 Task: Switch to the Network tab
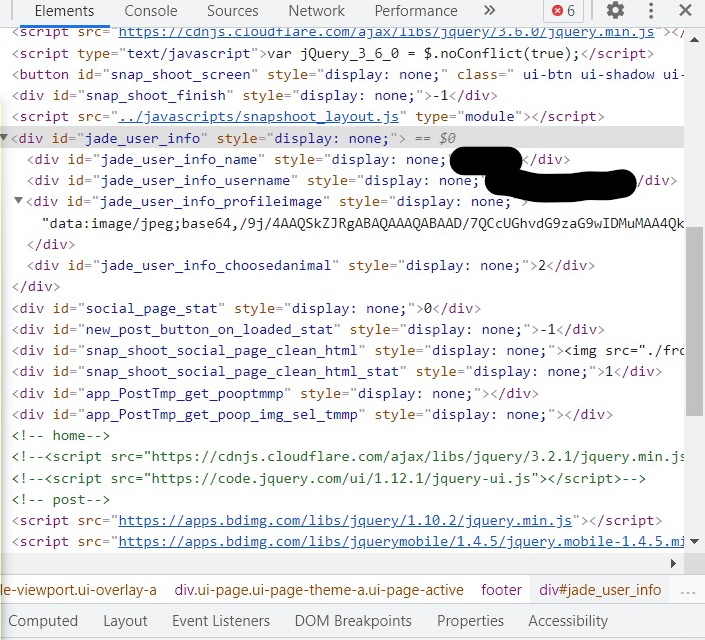(x=317, y=11)
